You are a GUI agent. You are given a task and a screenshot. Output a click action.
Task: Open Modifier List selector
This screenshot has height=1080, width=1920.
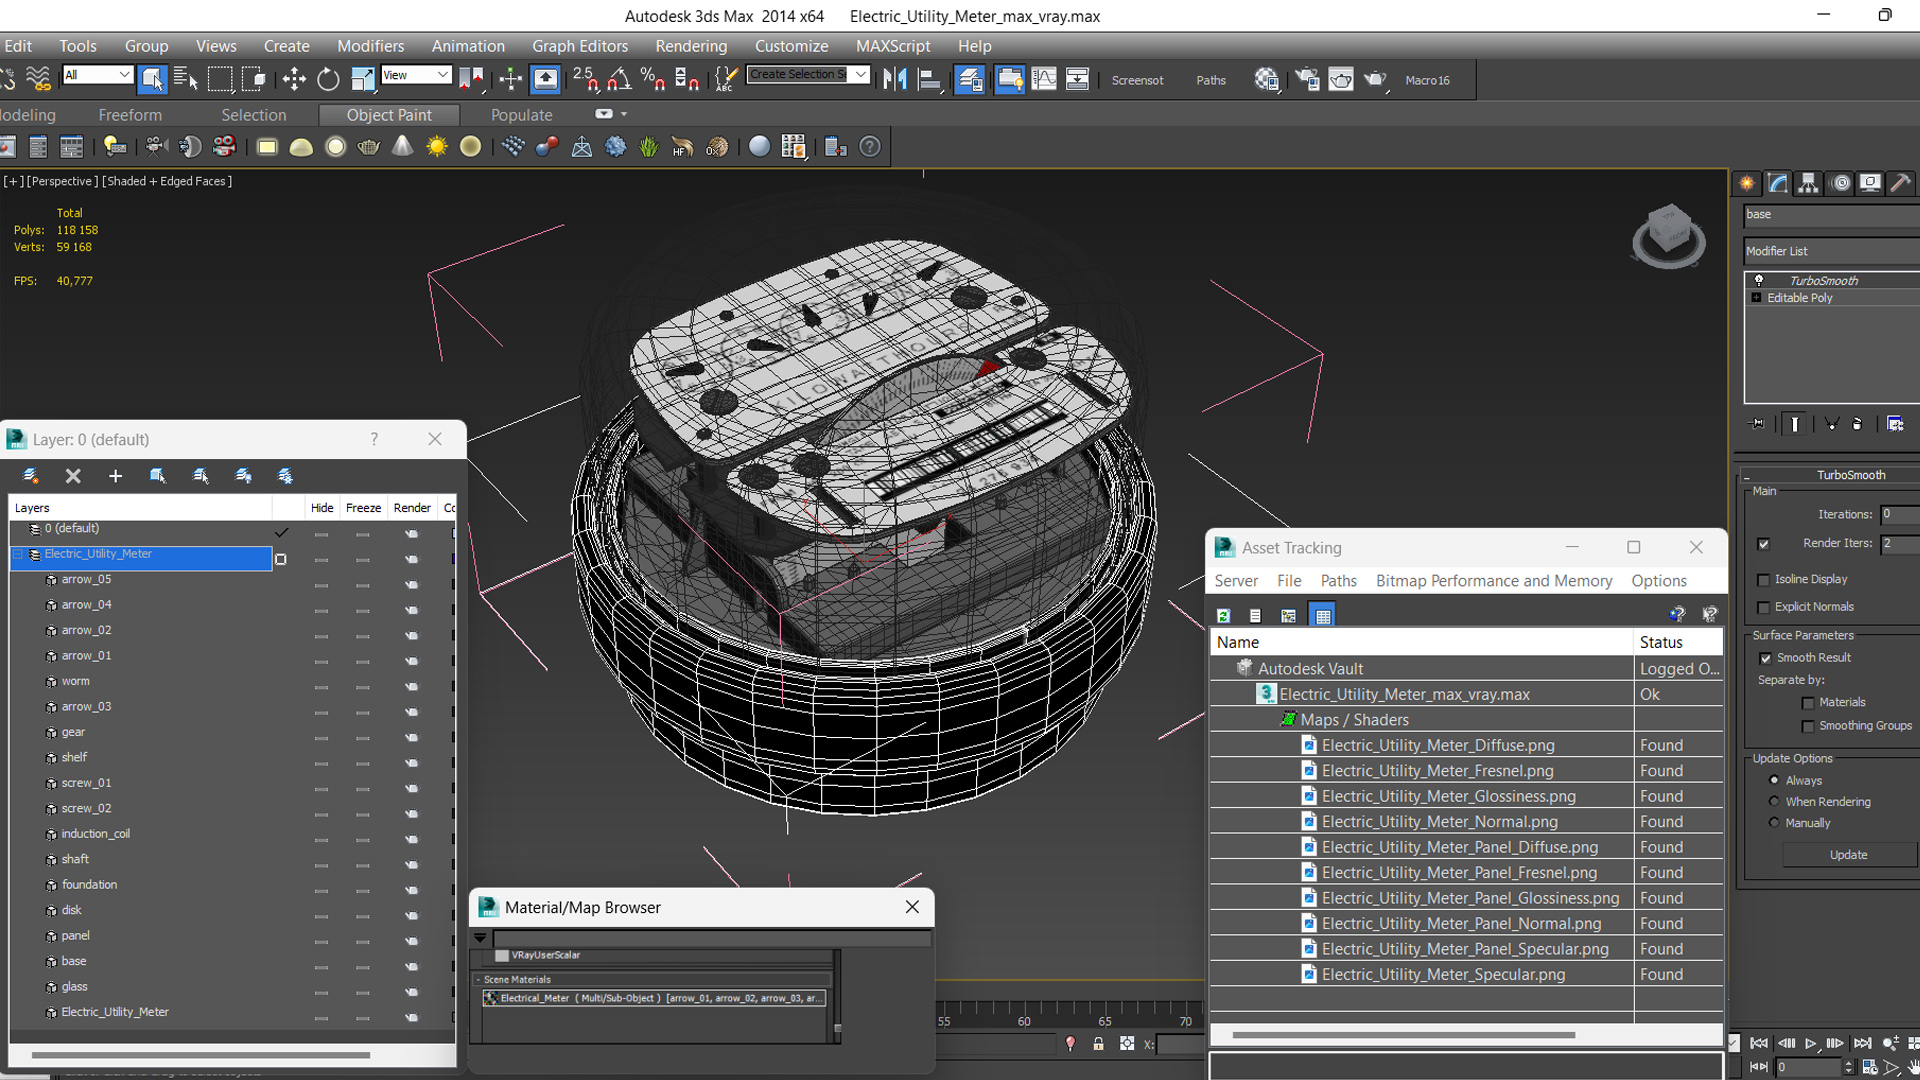[1831, 251]
